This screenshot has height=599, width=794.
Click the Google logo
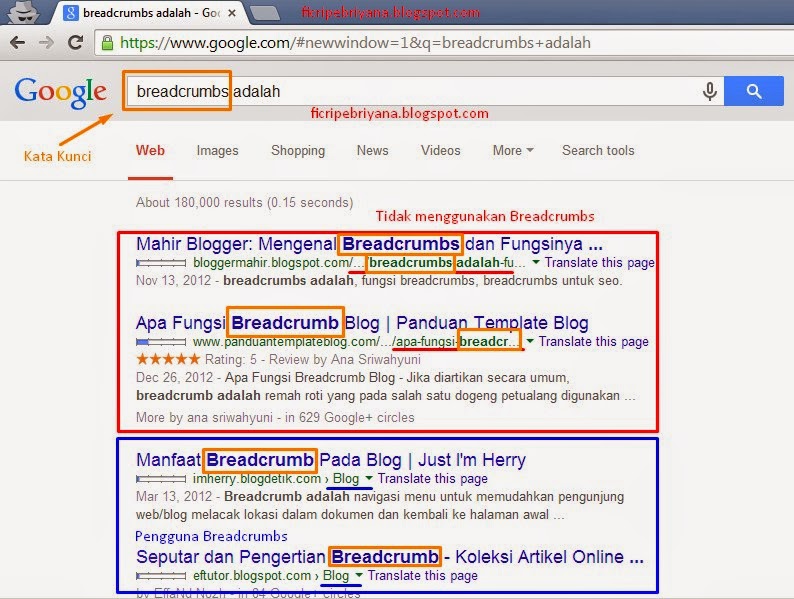click(60, 93)
